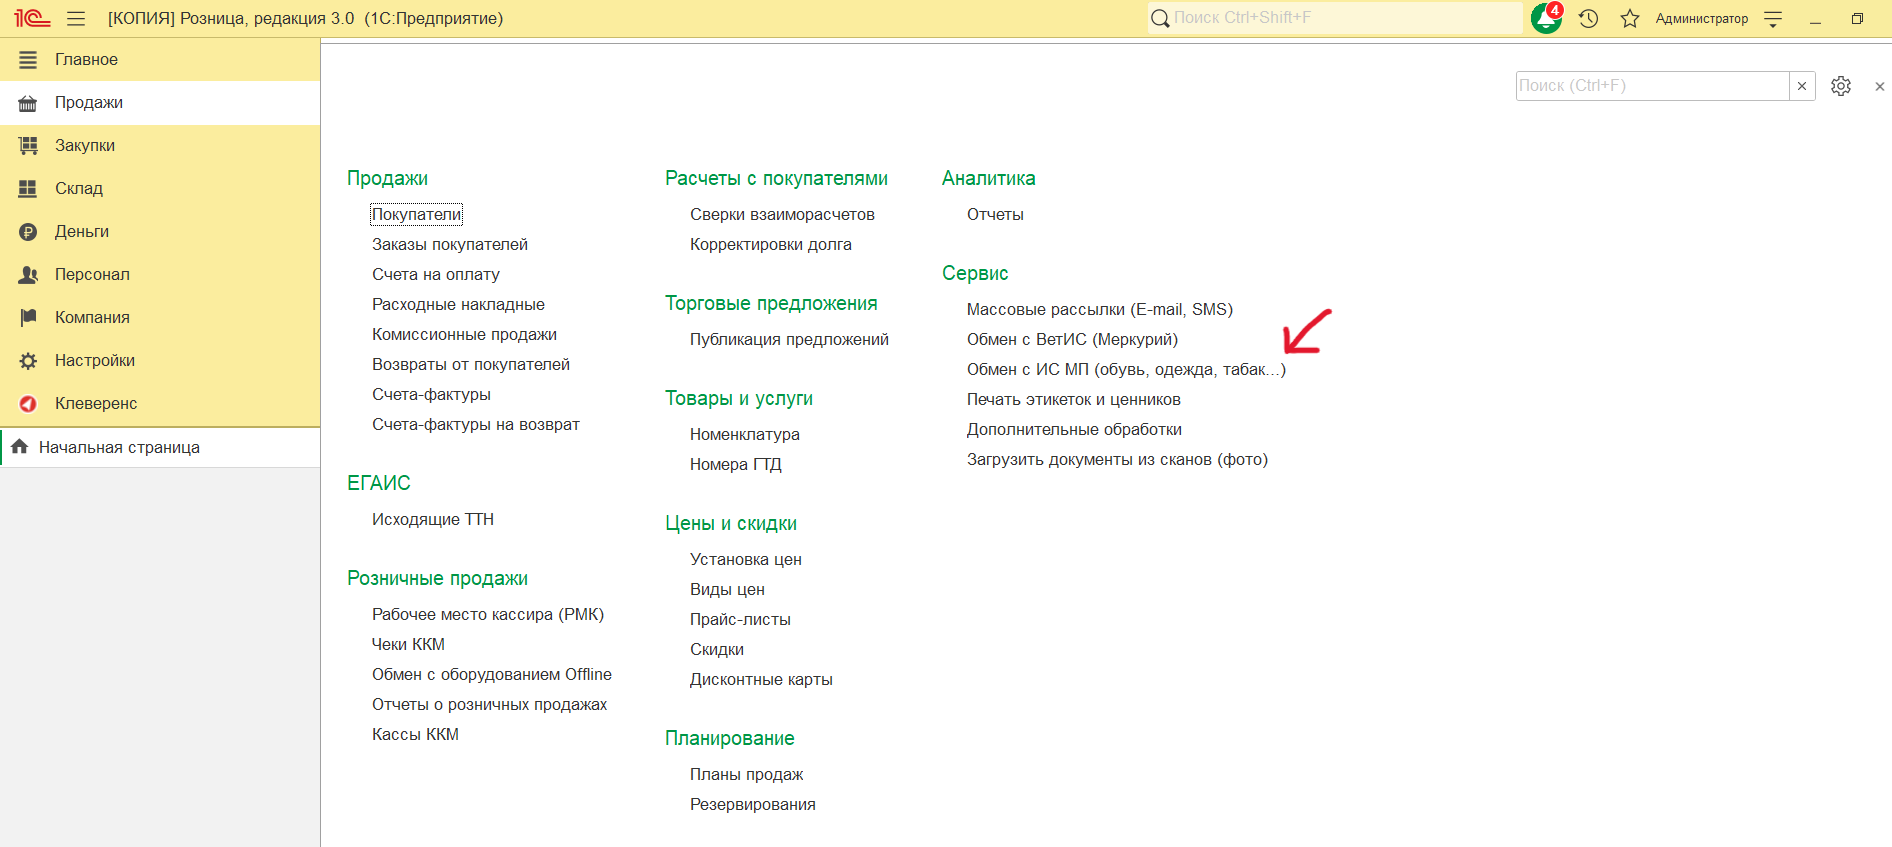Open section panel settings gear
1892x847 pixels.
click(x=1841, y=86)
